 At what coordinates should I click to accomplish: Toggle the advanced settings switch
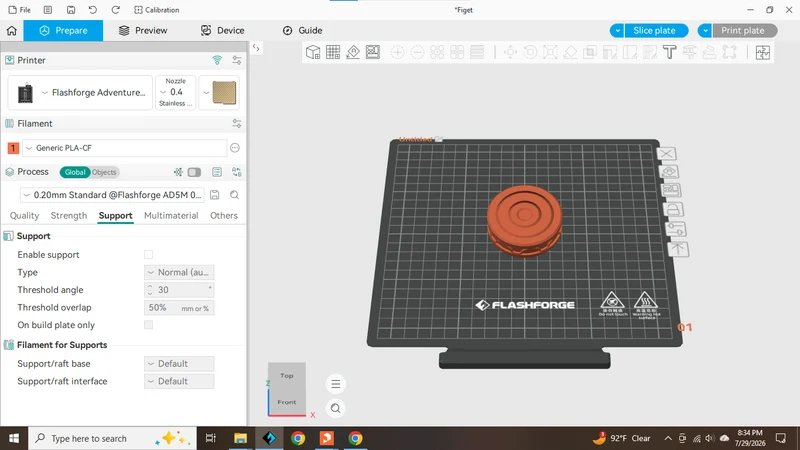click(x=194, y=172)
